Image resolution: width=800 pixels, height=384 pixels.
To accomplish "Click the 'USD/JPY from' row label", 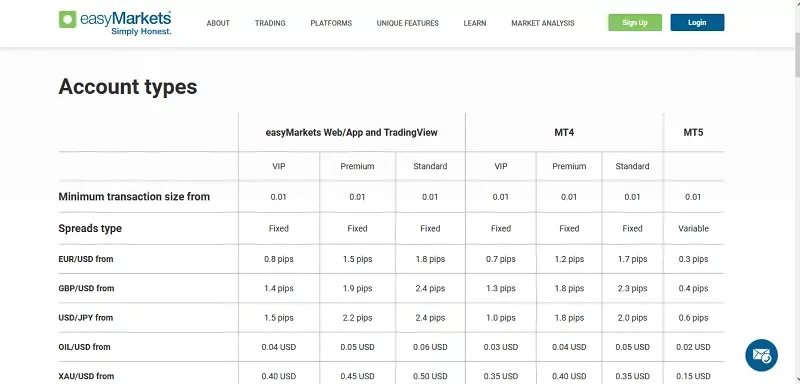I will tap(86, 318).
